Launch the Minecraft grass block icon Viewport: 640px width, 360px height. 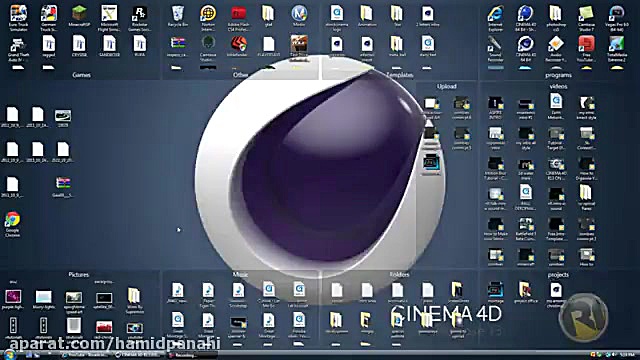[79, 16]
